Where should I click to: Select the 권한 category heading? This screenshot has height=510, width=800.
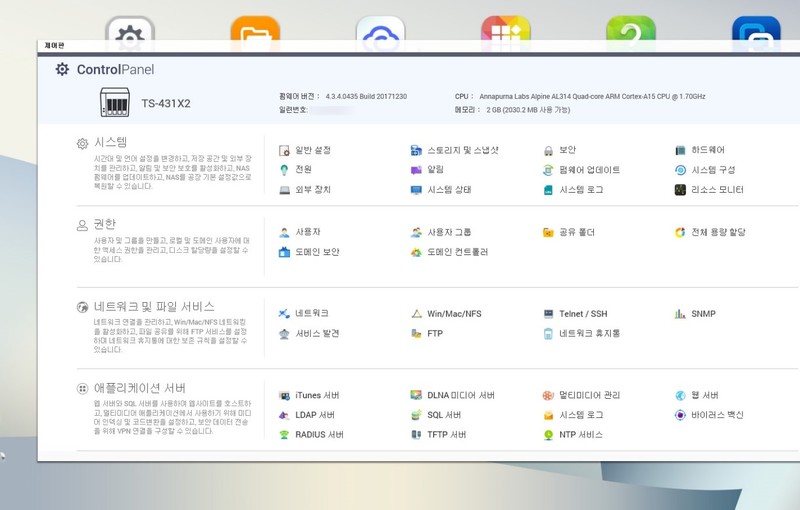[105, 224]
